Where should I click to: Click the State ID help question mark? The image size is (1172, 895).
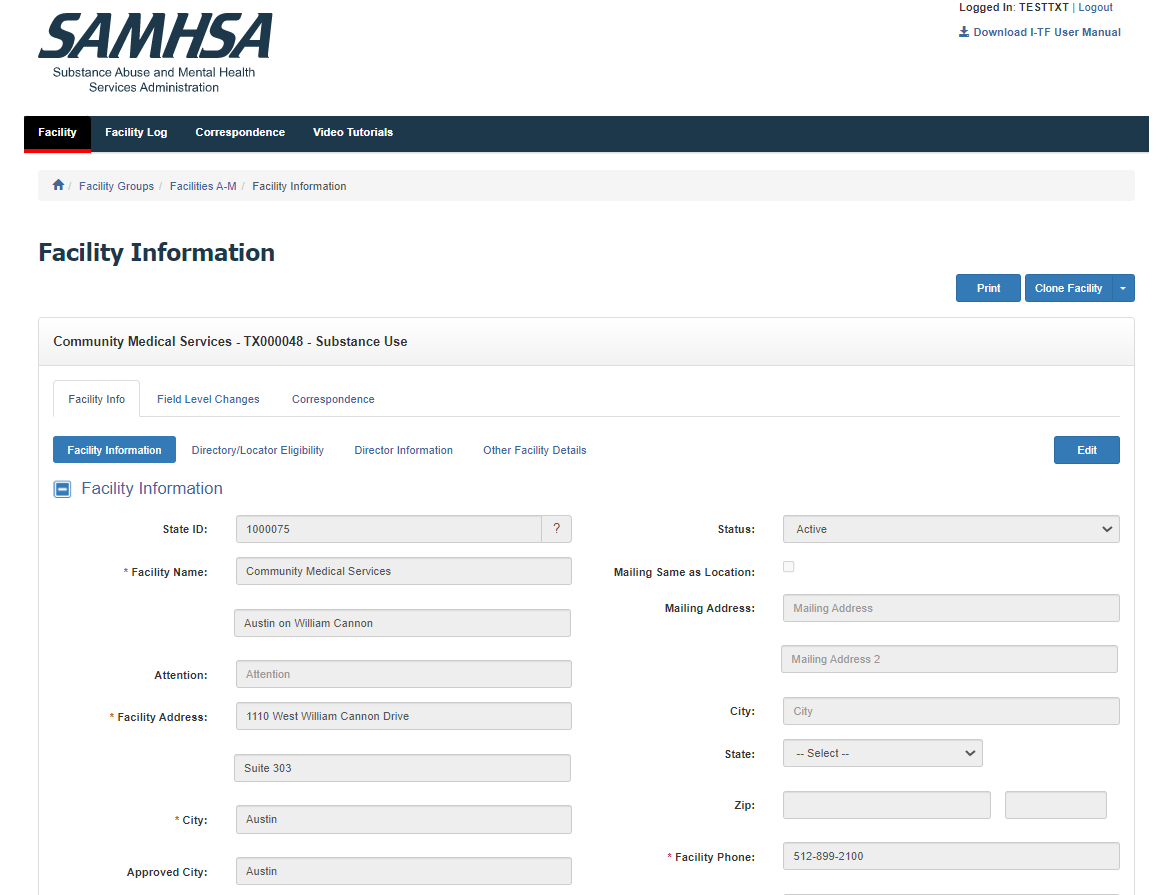coord(556,529)
